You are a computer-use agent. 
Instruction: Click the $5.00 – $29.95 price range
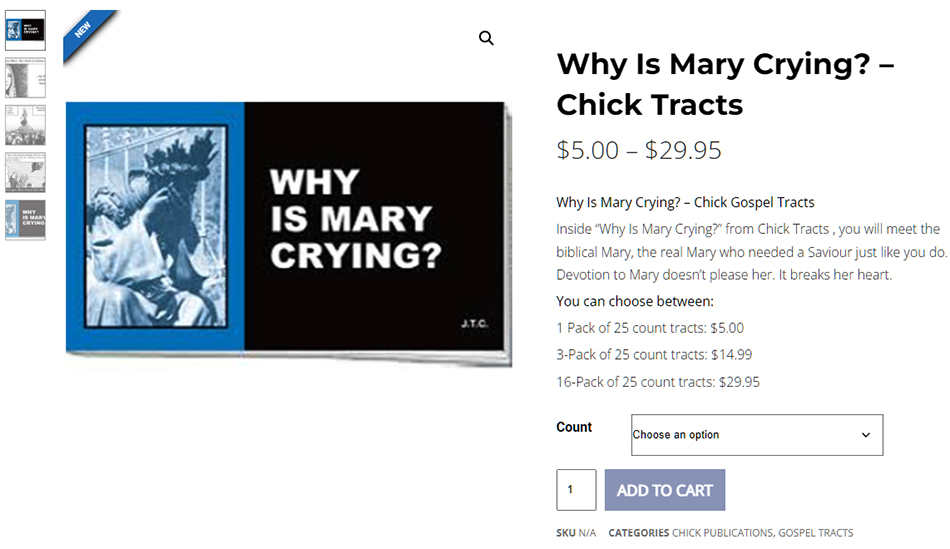point(639,150)
